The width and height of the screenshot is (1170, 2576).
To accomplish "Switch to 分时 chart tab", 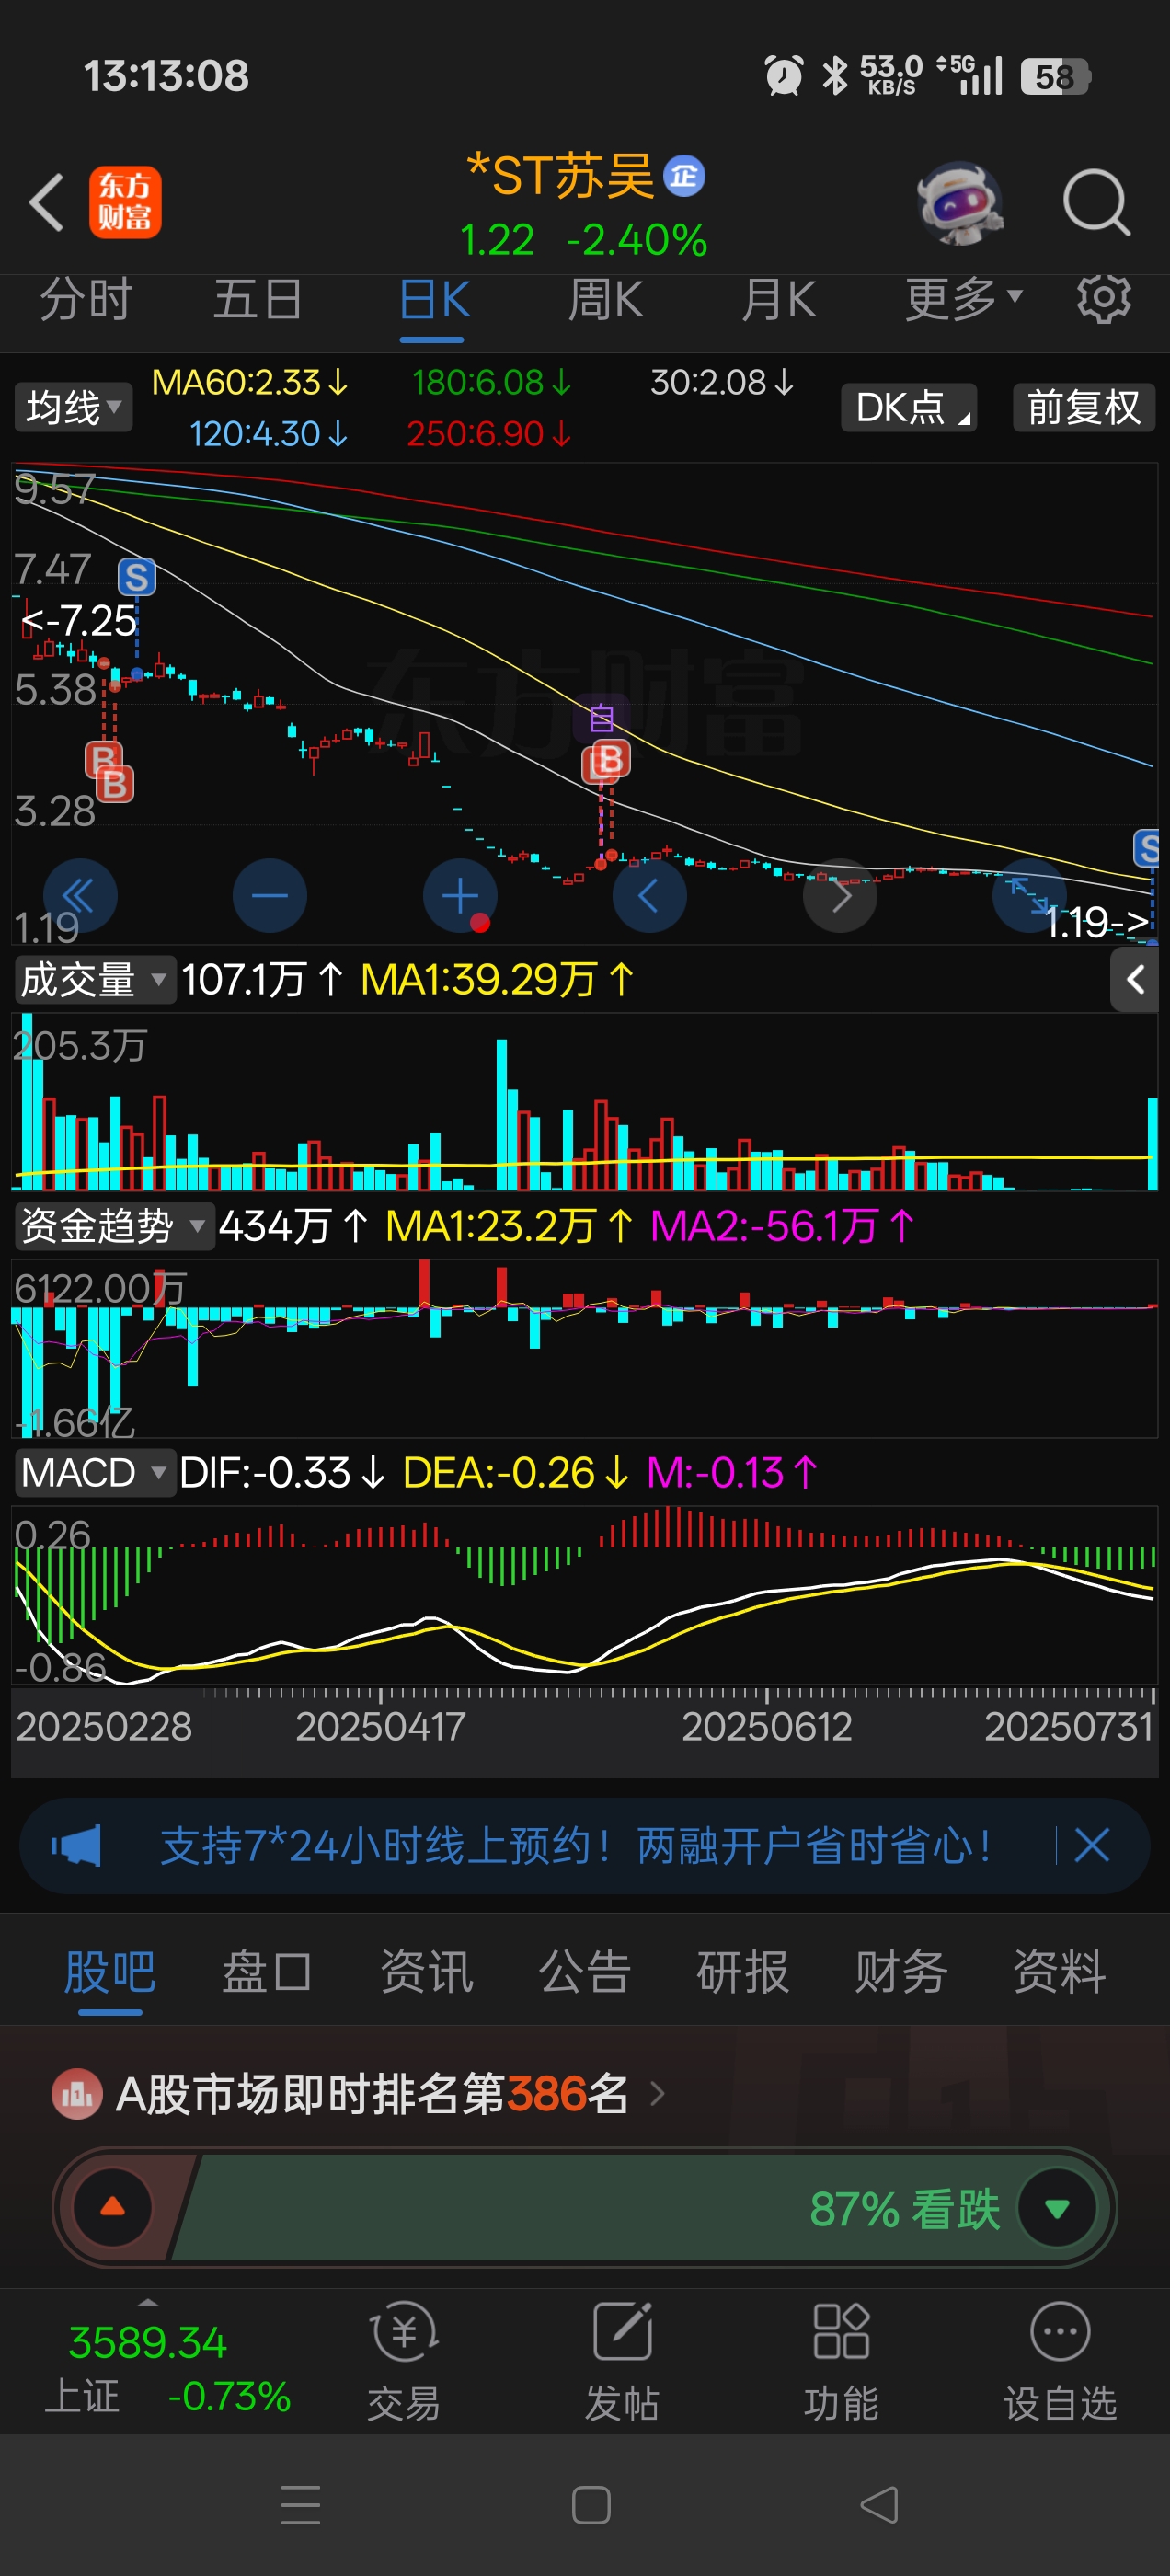I will coord(85,299).
